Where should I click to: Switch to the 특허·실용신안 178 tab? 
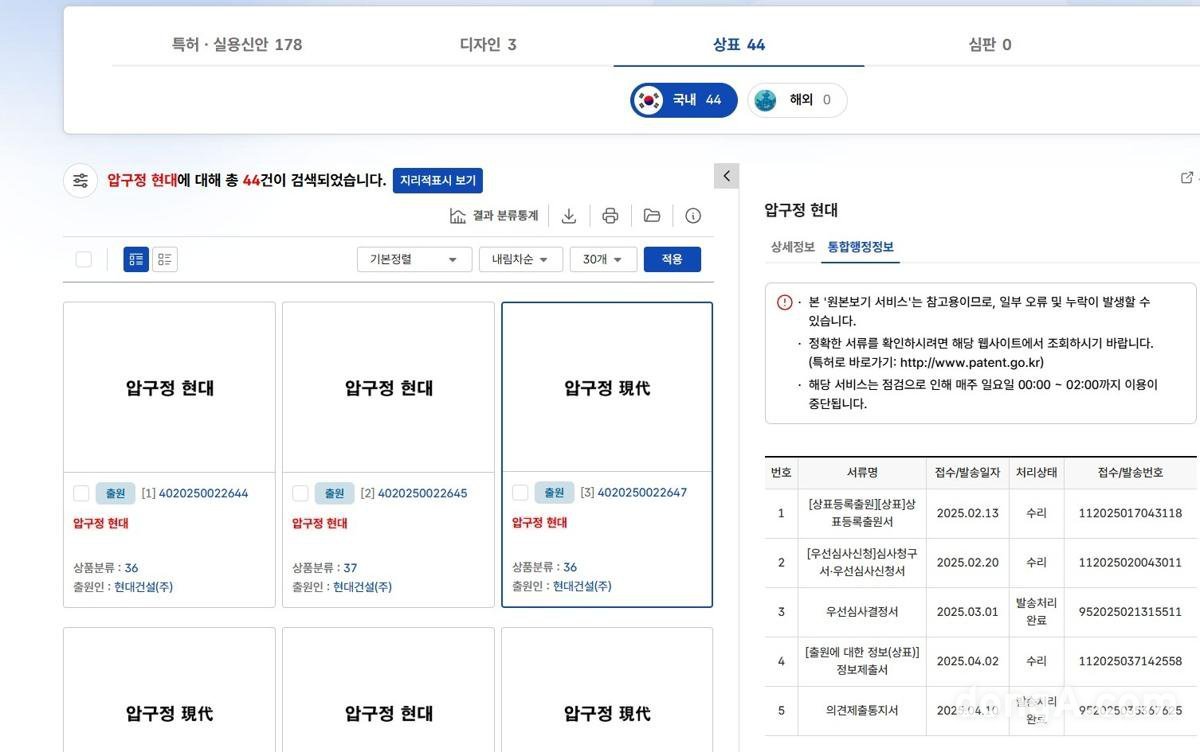(237, 44)
